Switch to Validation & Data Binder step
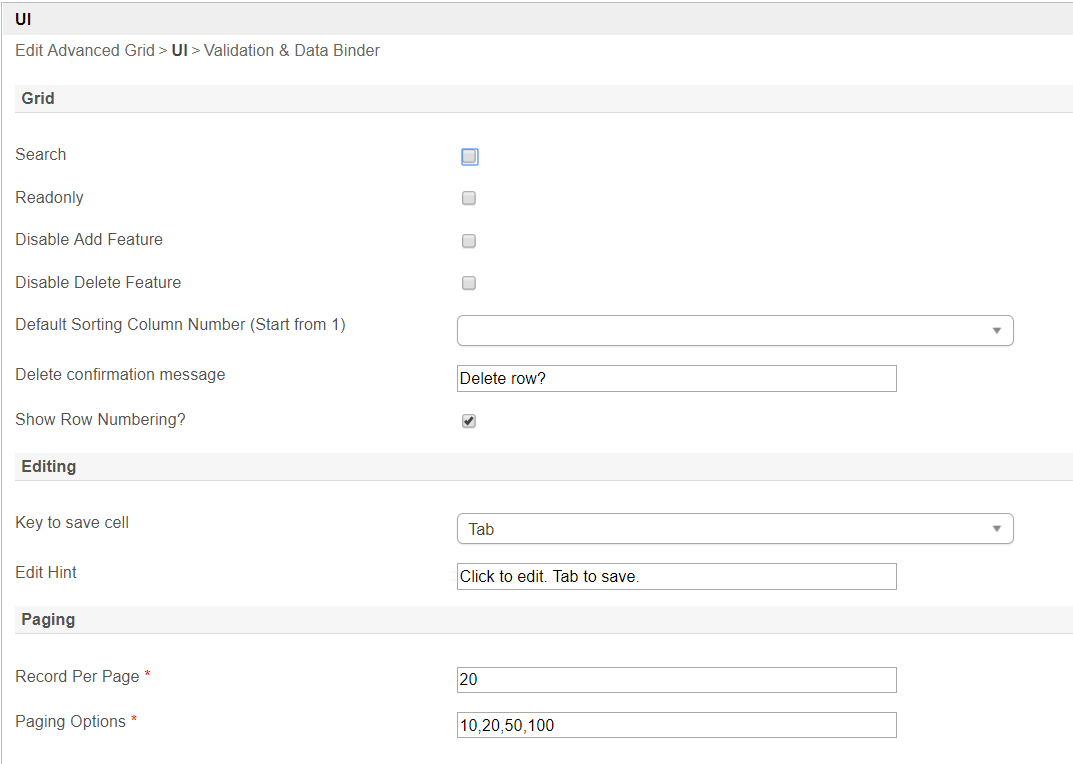The width and height of the screenshot is (1073, 764). pyautogui.click(x=292, y=50)
